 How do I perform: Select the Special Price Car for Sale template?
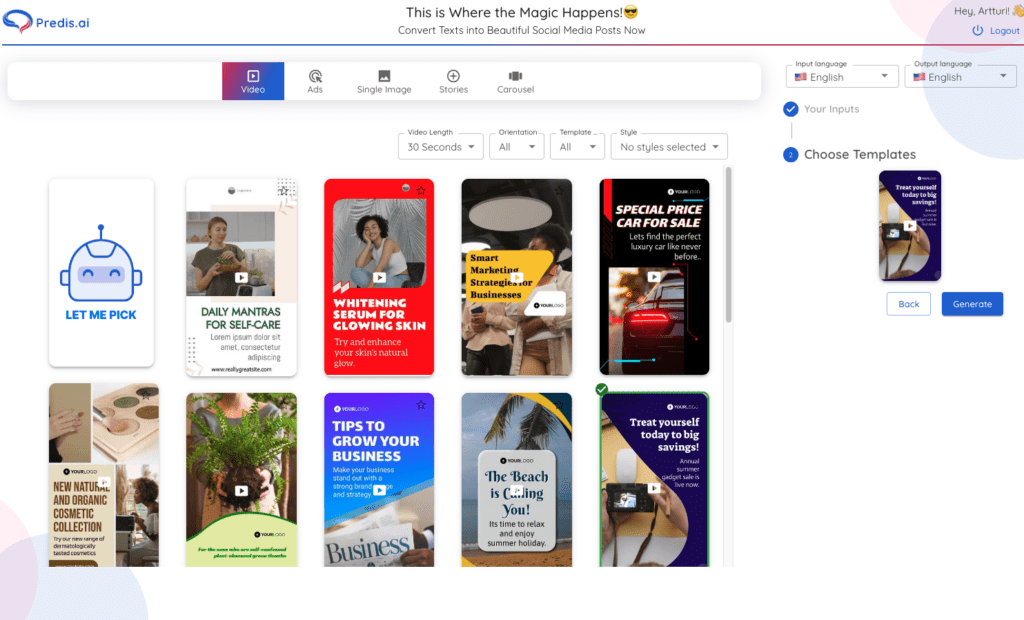[654, 277]
